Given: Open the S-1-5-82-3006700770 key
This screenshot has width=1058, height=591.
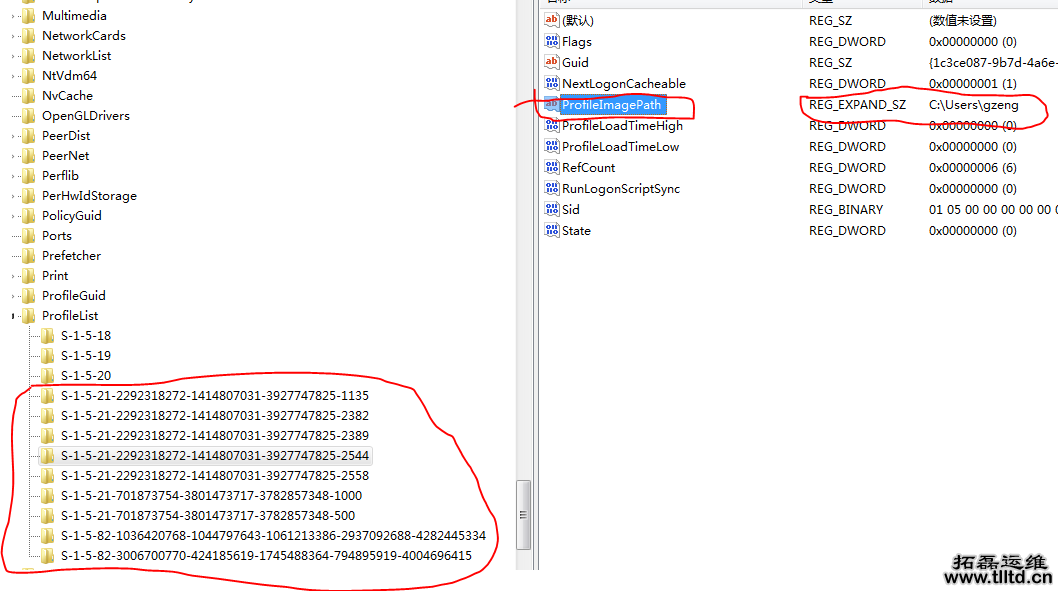Looking at the screenshot, I should pyautogui.click(x=265, y=556).
